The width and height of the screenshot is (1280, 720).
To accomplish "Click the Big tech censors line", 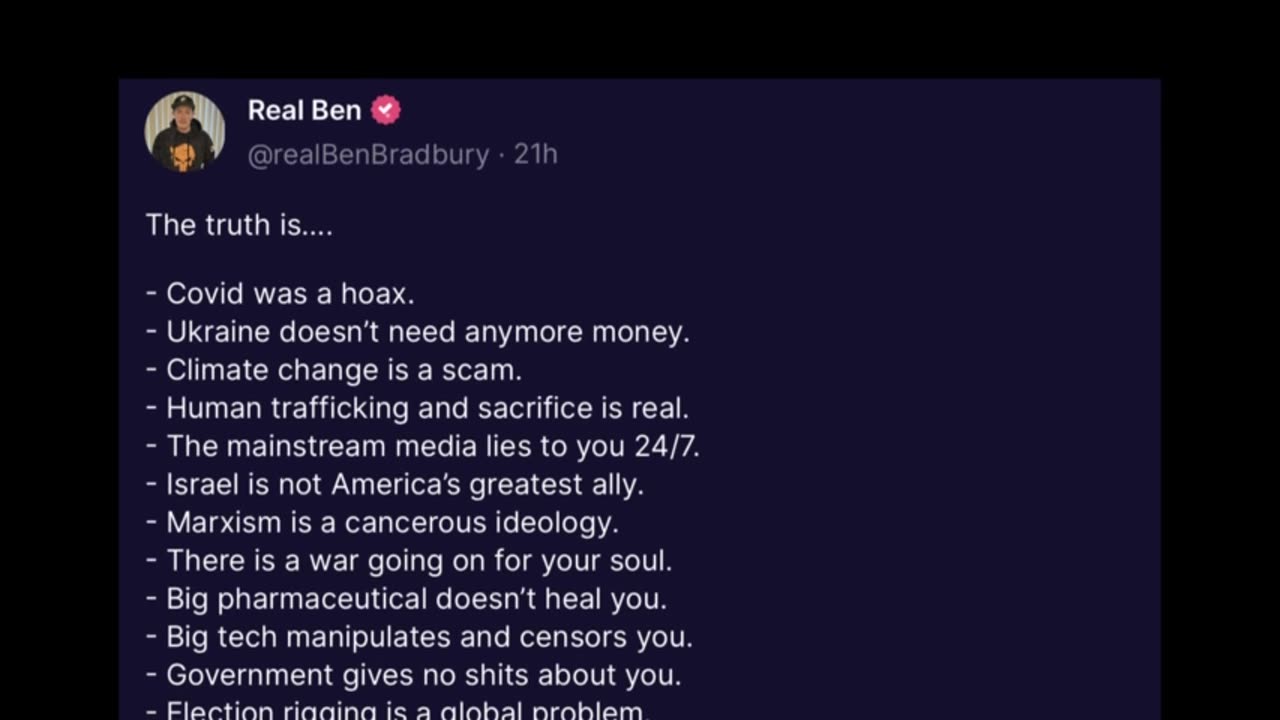I will [x=419, y=636].
